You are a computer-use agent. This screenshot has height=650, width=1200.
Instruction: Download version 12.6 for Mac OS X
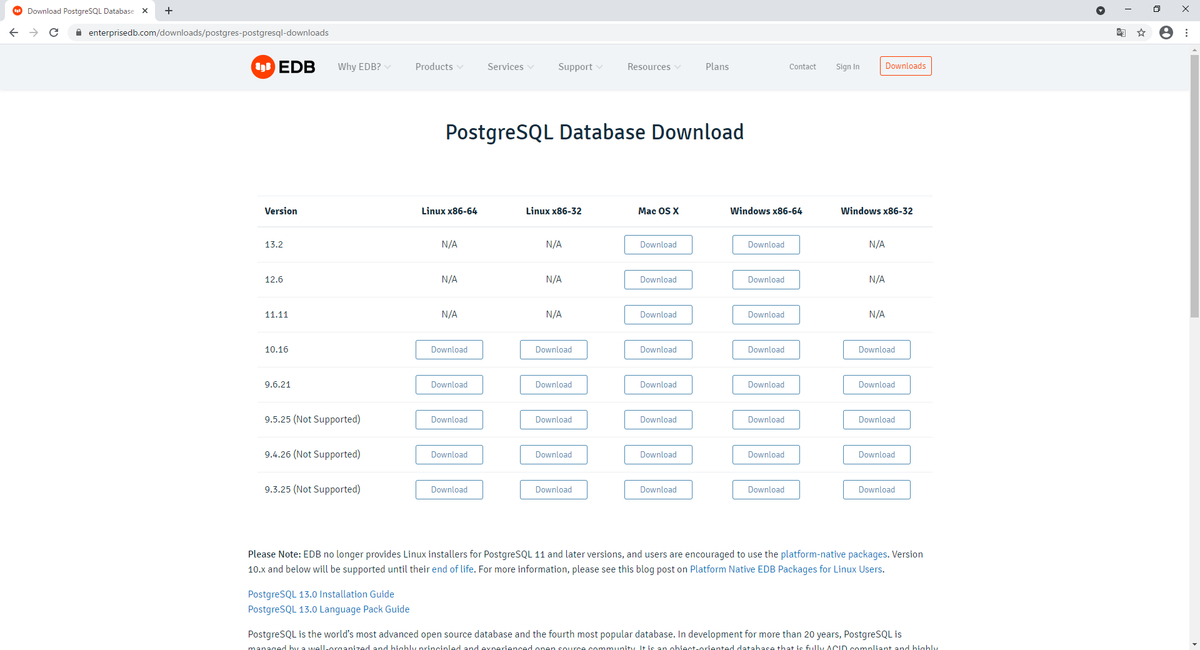658,280
